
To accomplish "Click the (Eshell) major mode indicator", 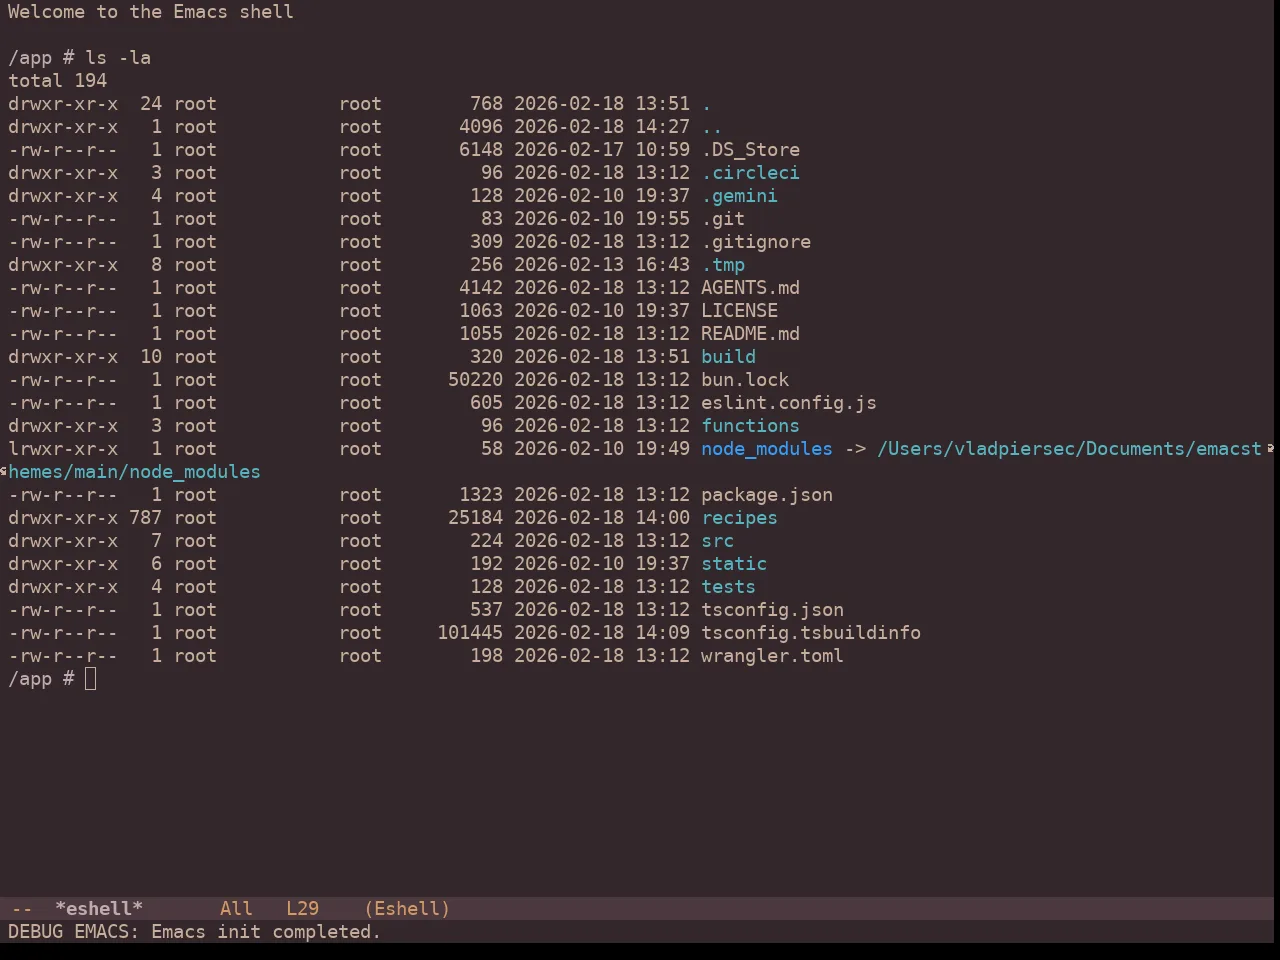I will click(407, 909).
